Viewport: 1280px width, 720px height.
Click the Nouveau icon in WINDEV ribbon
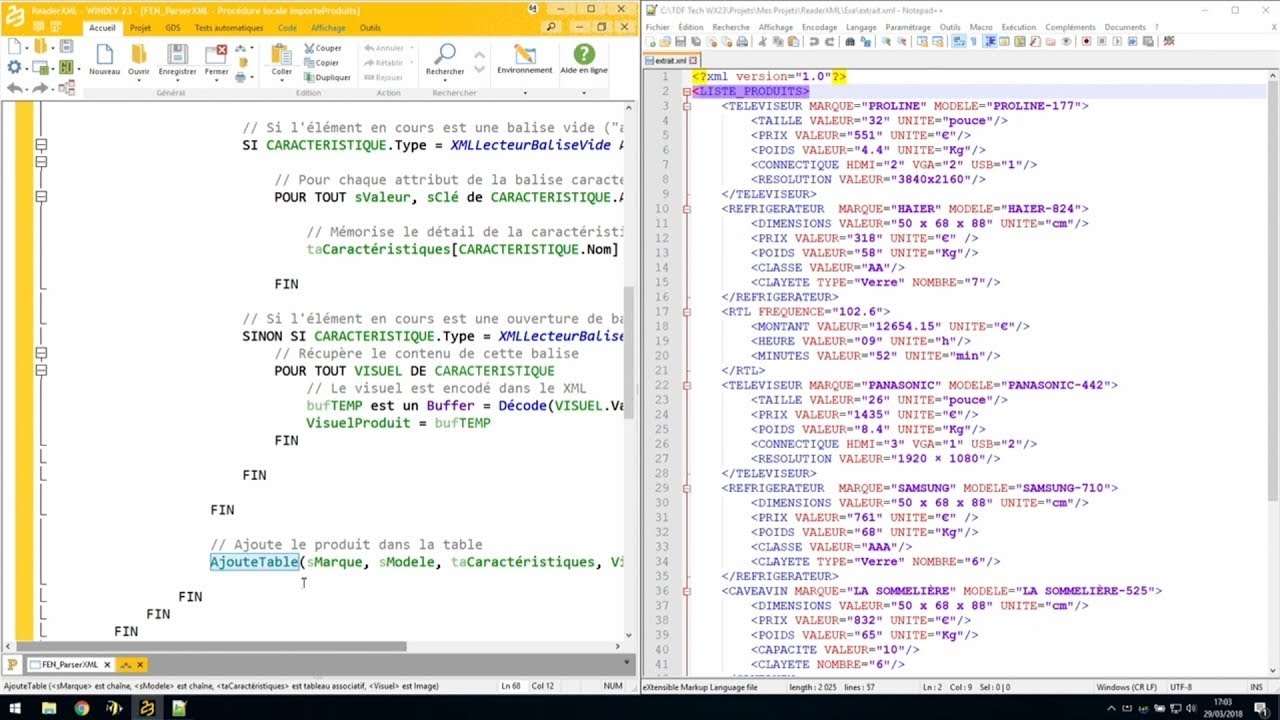pos(104,54)
